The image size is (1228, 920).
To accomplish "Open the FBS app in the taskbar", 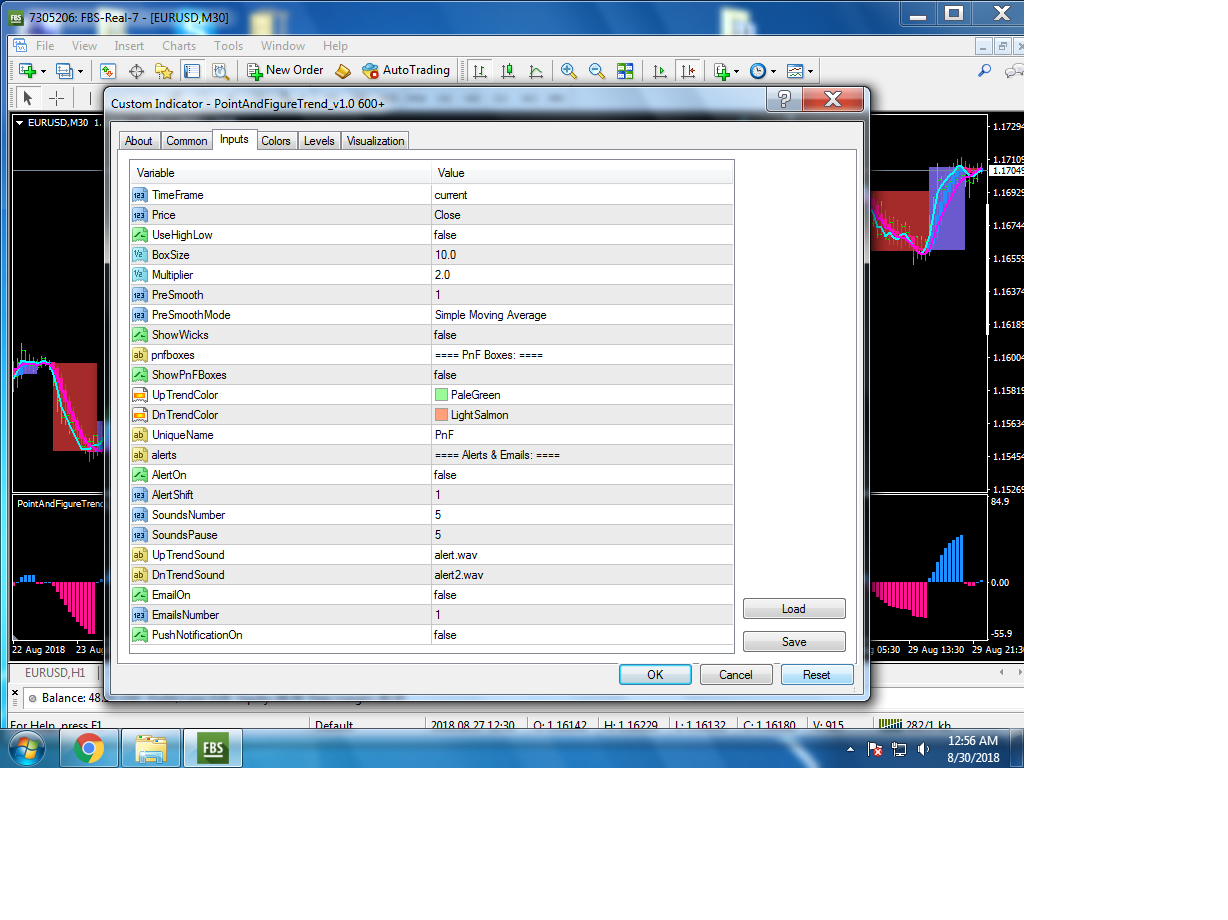I will tap(212, 748).
